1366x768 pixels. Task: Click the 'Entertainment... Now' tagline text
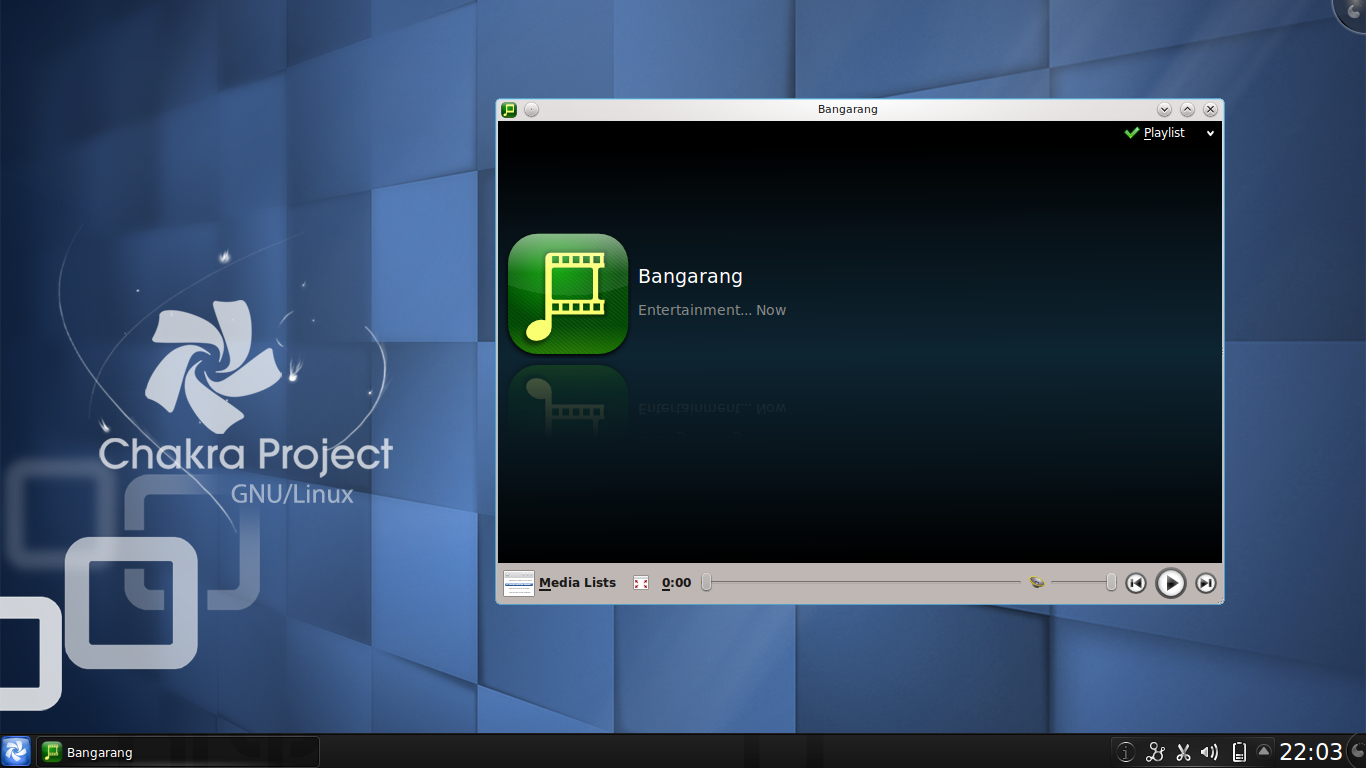(x=712, y=310)
